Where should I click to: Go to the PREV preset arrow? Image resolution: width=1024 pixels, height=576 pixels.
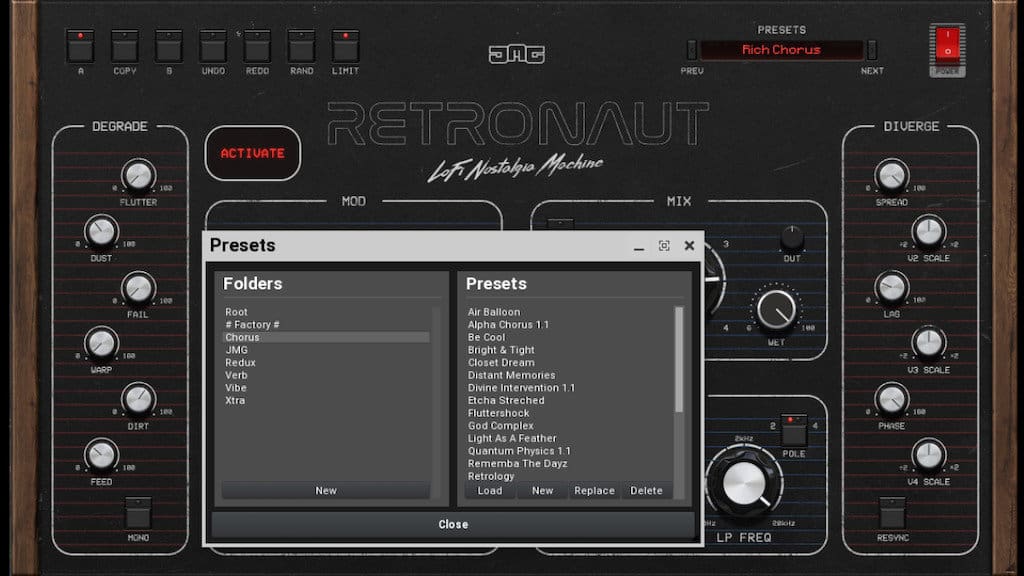click(x=692, y=50)
